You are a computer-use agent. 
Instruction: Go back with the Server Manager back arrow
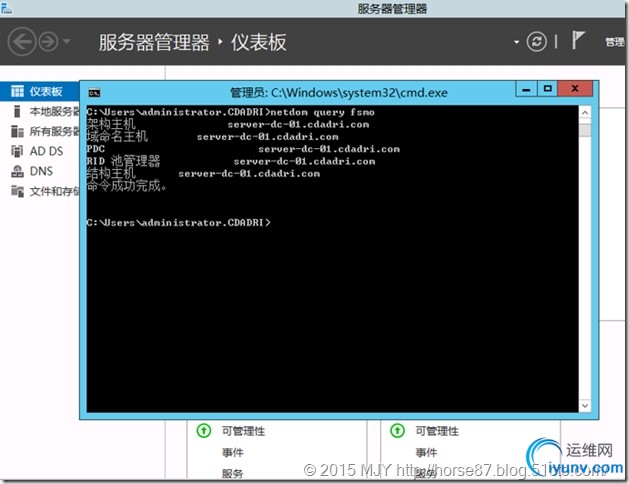point(22,41)
